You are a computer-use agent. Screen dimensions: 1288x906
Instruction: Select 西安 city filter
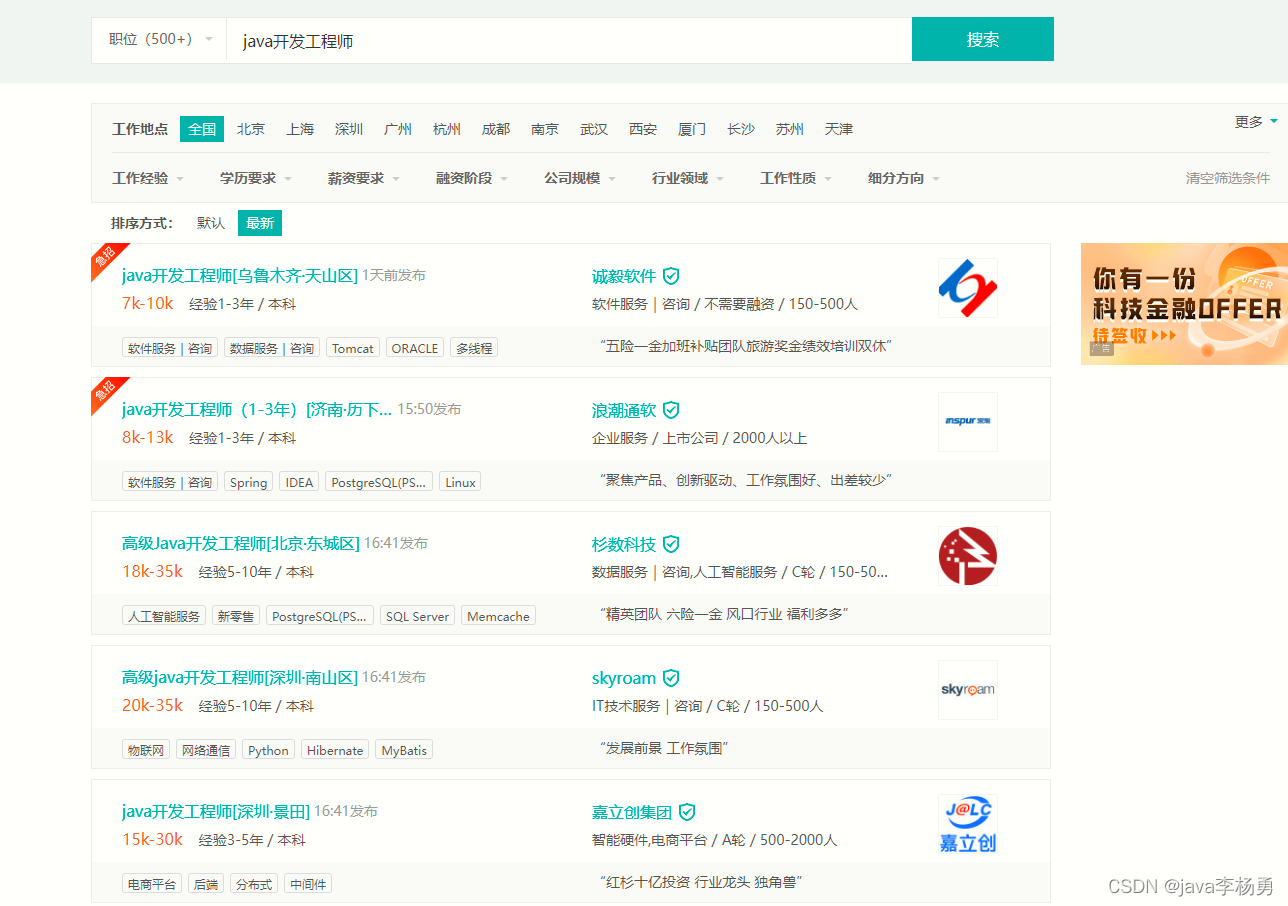pyautogui.click(x=643, y=129)
